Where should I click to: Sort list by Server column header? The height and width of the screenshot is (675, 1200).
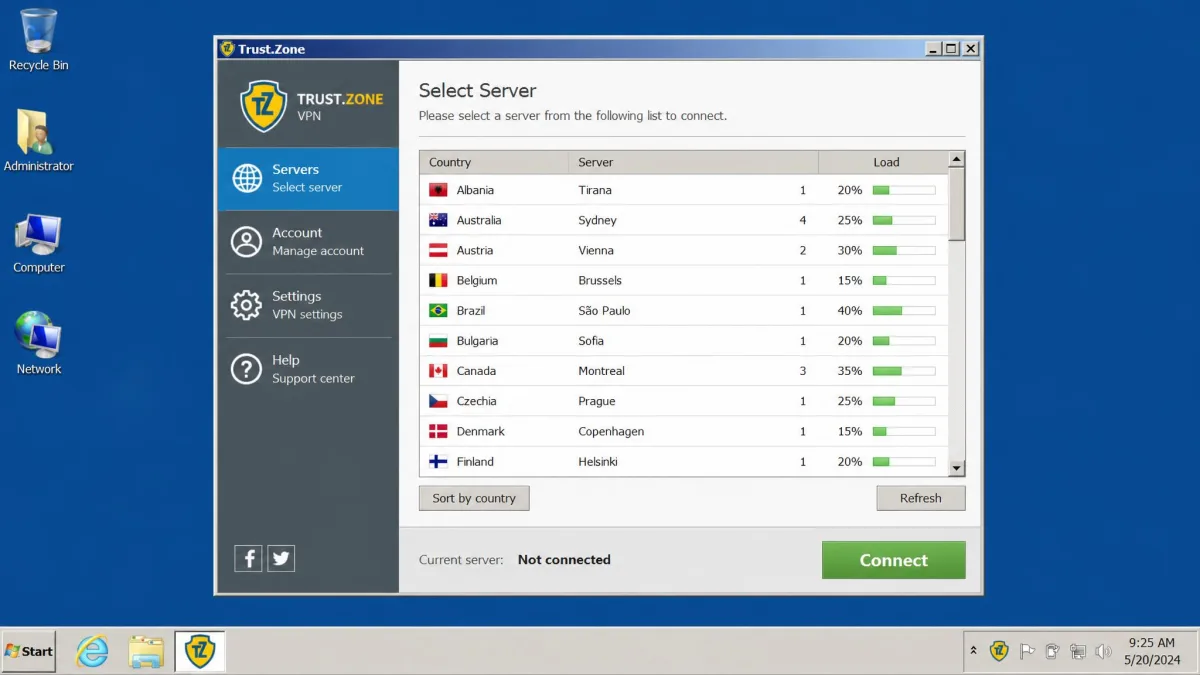point(693,162)
